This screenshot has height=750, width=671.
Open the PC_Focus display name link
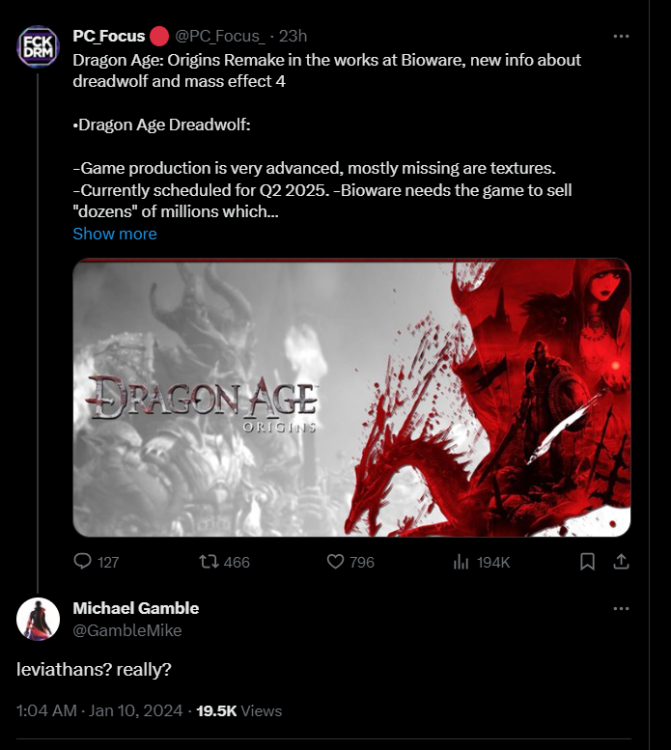(x=109, y=37)
